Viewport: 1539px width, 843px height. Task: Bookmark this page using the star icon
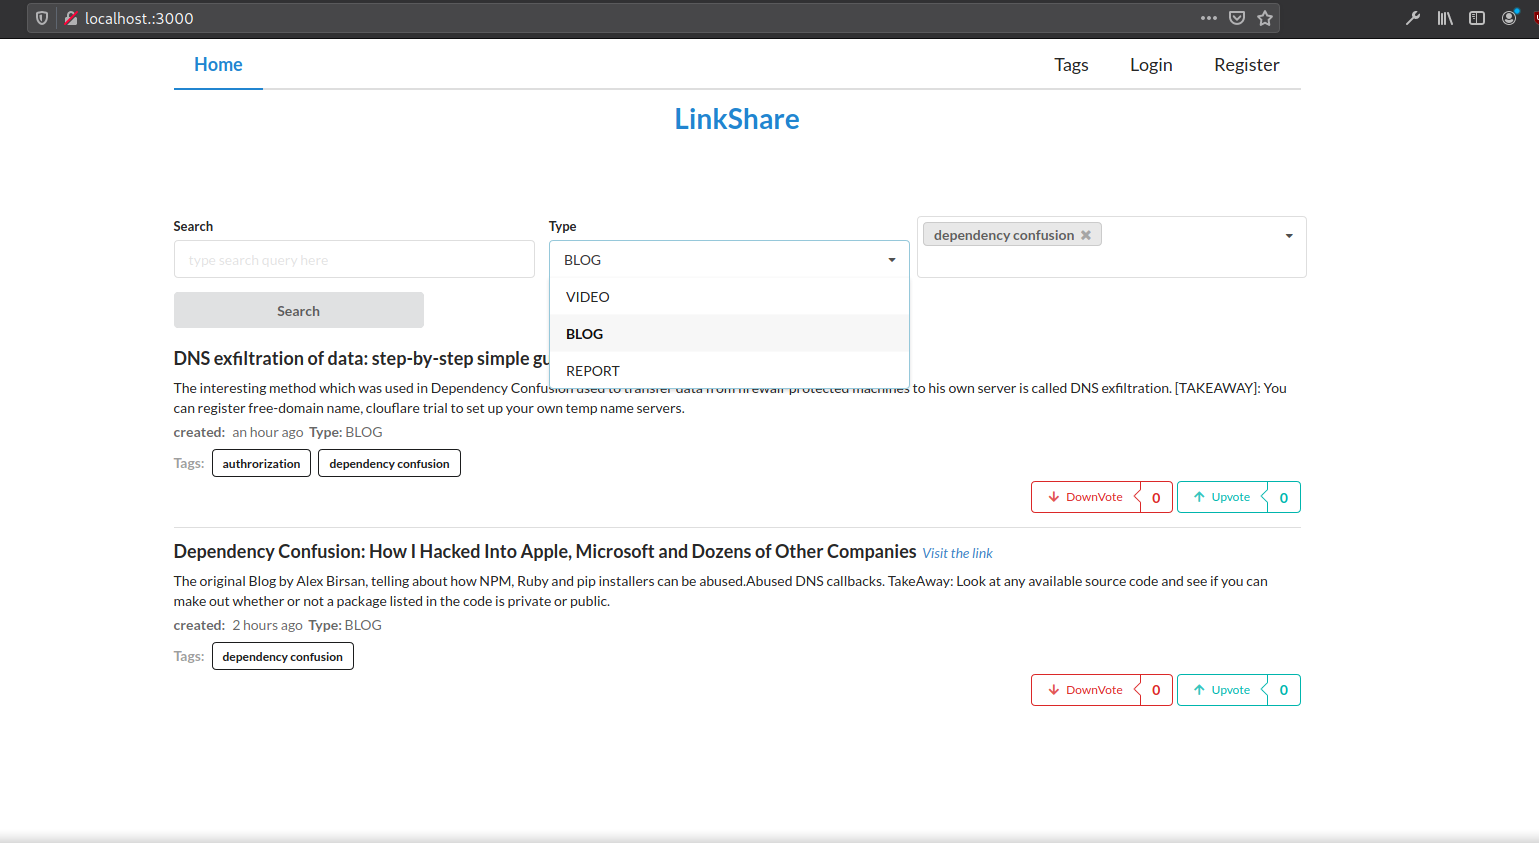1264,17
